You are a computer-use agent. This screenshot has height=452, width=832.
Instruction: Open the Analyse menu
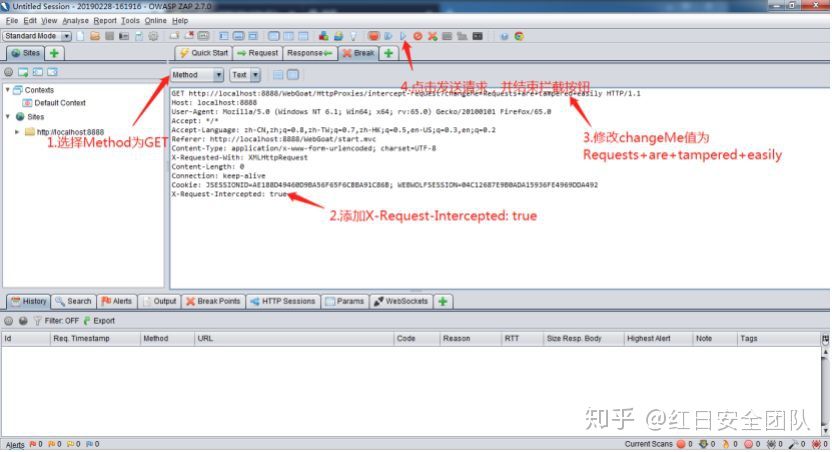[x=75, y=21]
